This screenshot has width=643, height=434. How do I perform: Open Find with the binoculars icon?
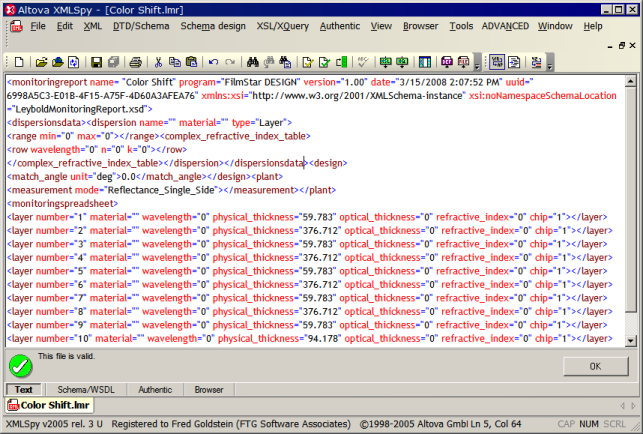(x=253, y=62)
